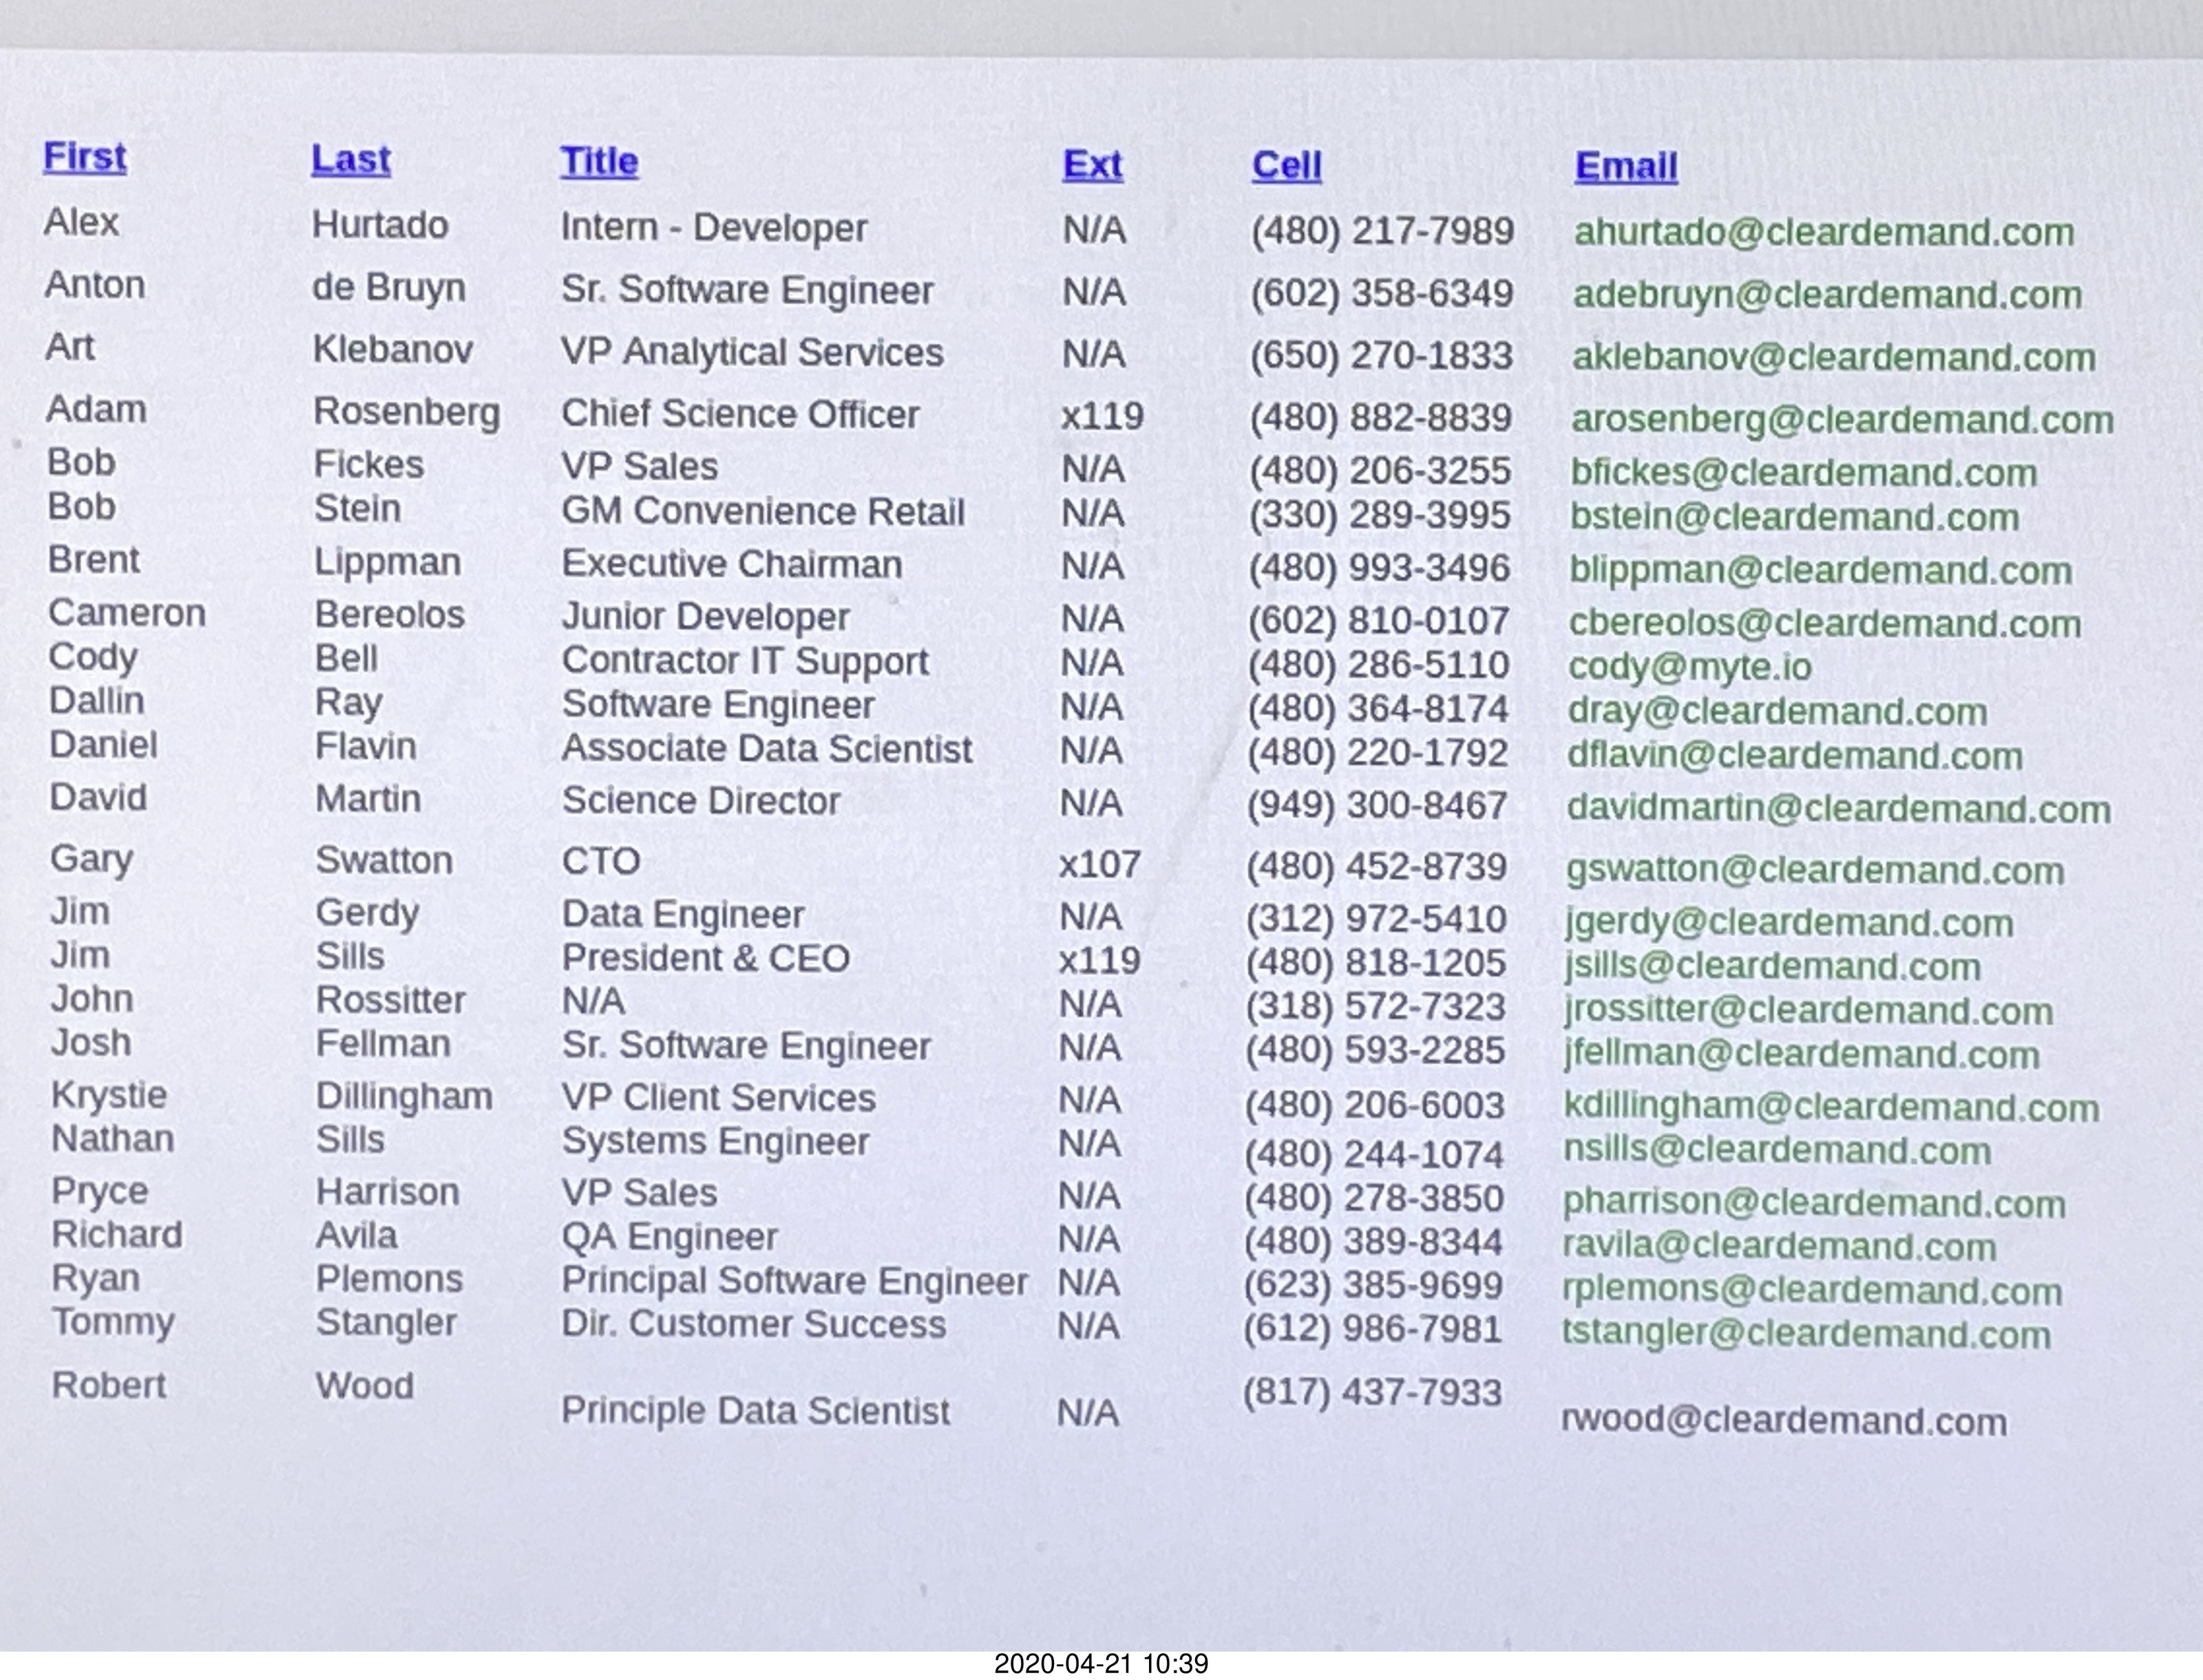Image resolution: width=2203 pixels, height=1680 pixels.
Task: Open email link bfickes@cleardemand.com
Action: click(x=1804, y=473)
